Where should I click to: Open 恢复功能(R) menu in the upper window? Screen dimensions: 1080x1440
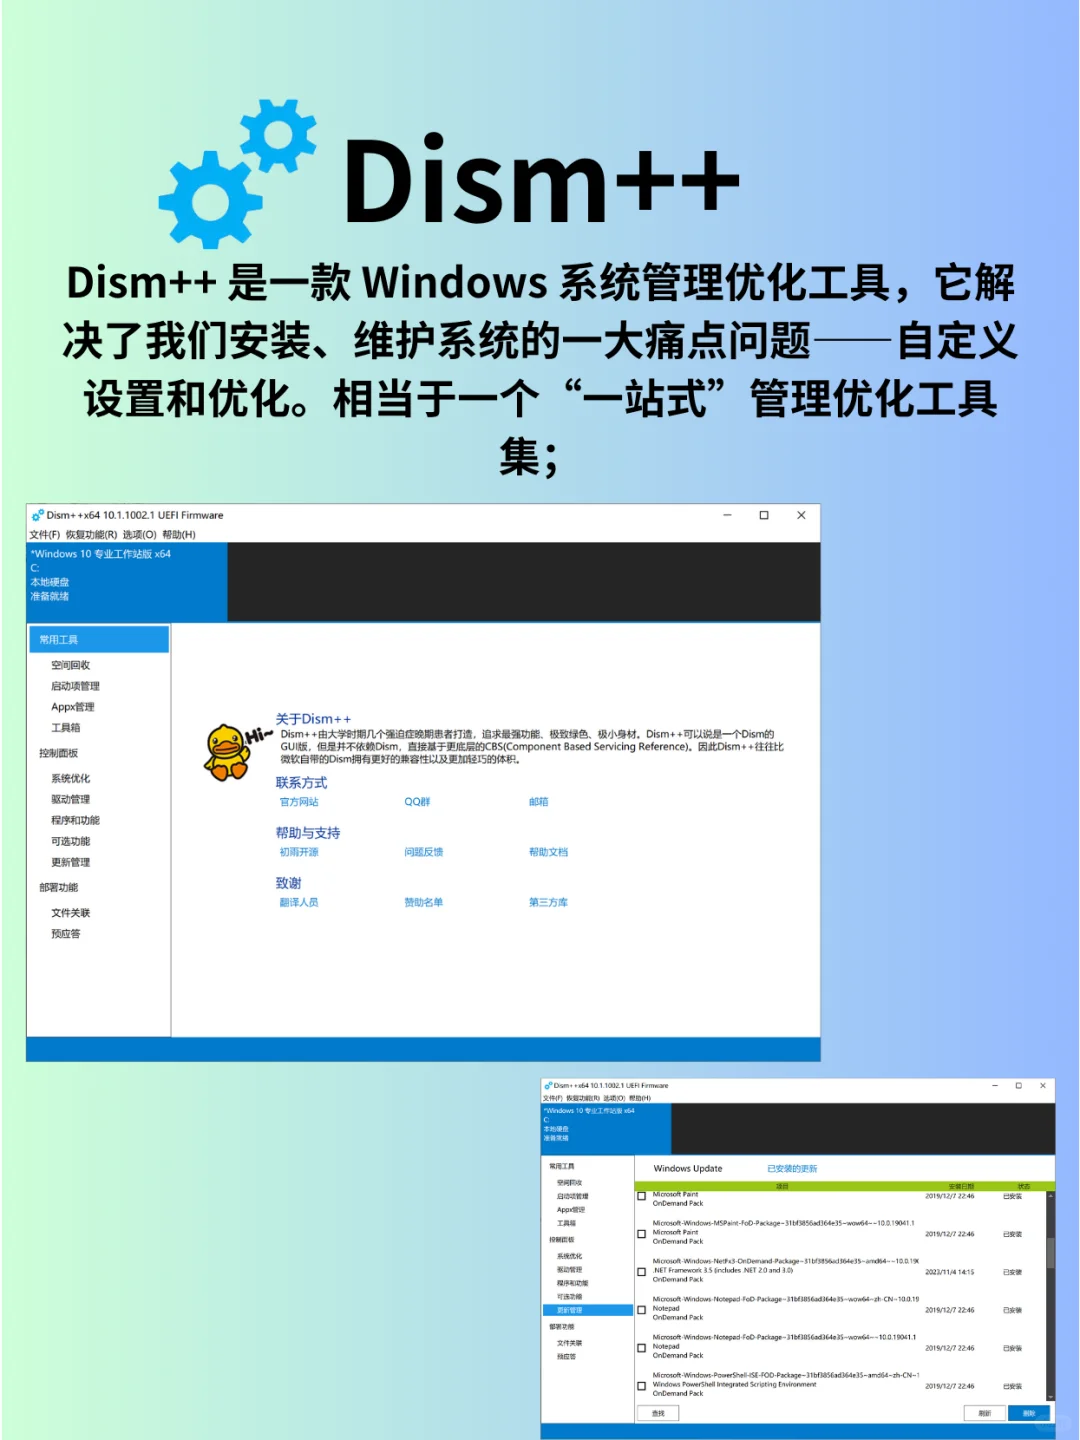[91, 534]
